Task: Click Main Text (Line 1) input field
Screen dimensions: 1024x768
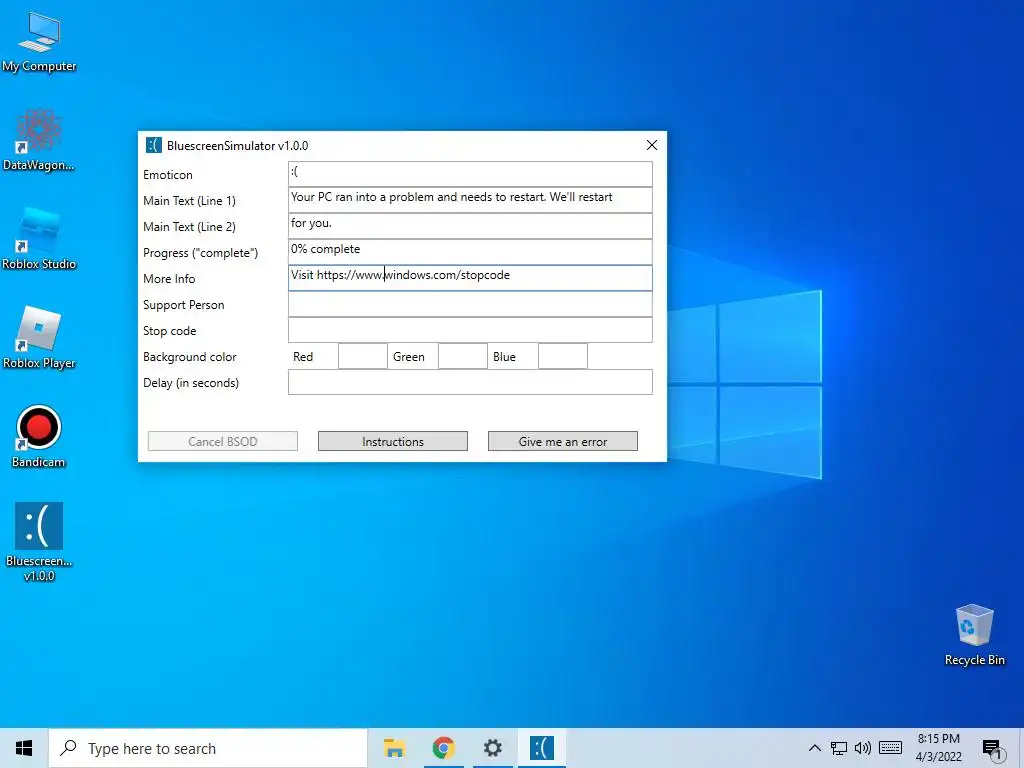Action: [470, 200]
